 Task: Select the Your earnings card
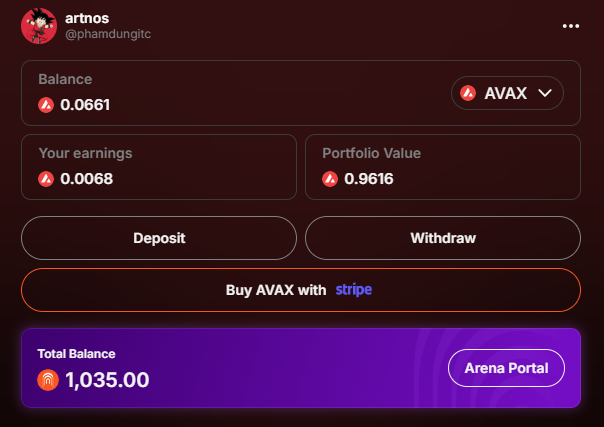(x=159, y=167)
